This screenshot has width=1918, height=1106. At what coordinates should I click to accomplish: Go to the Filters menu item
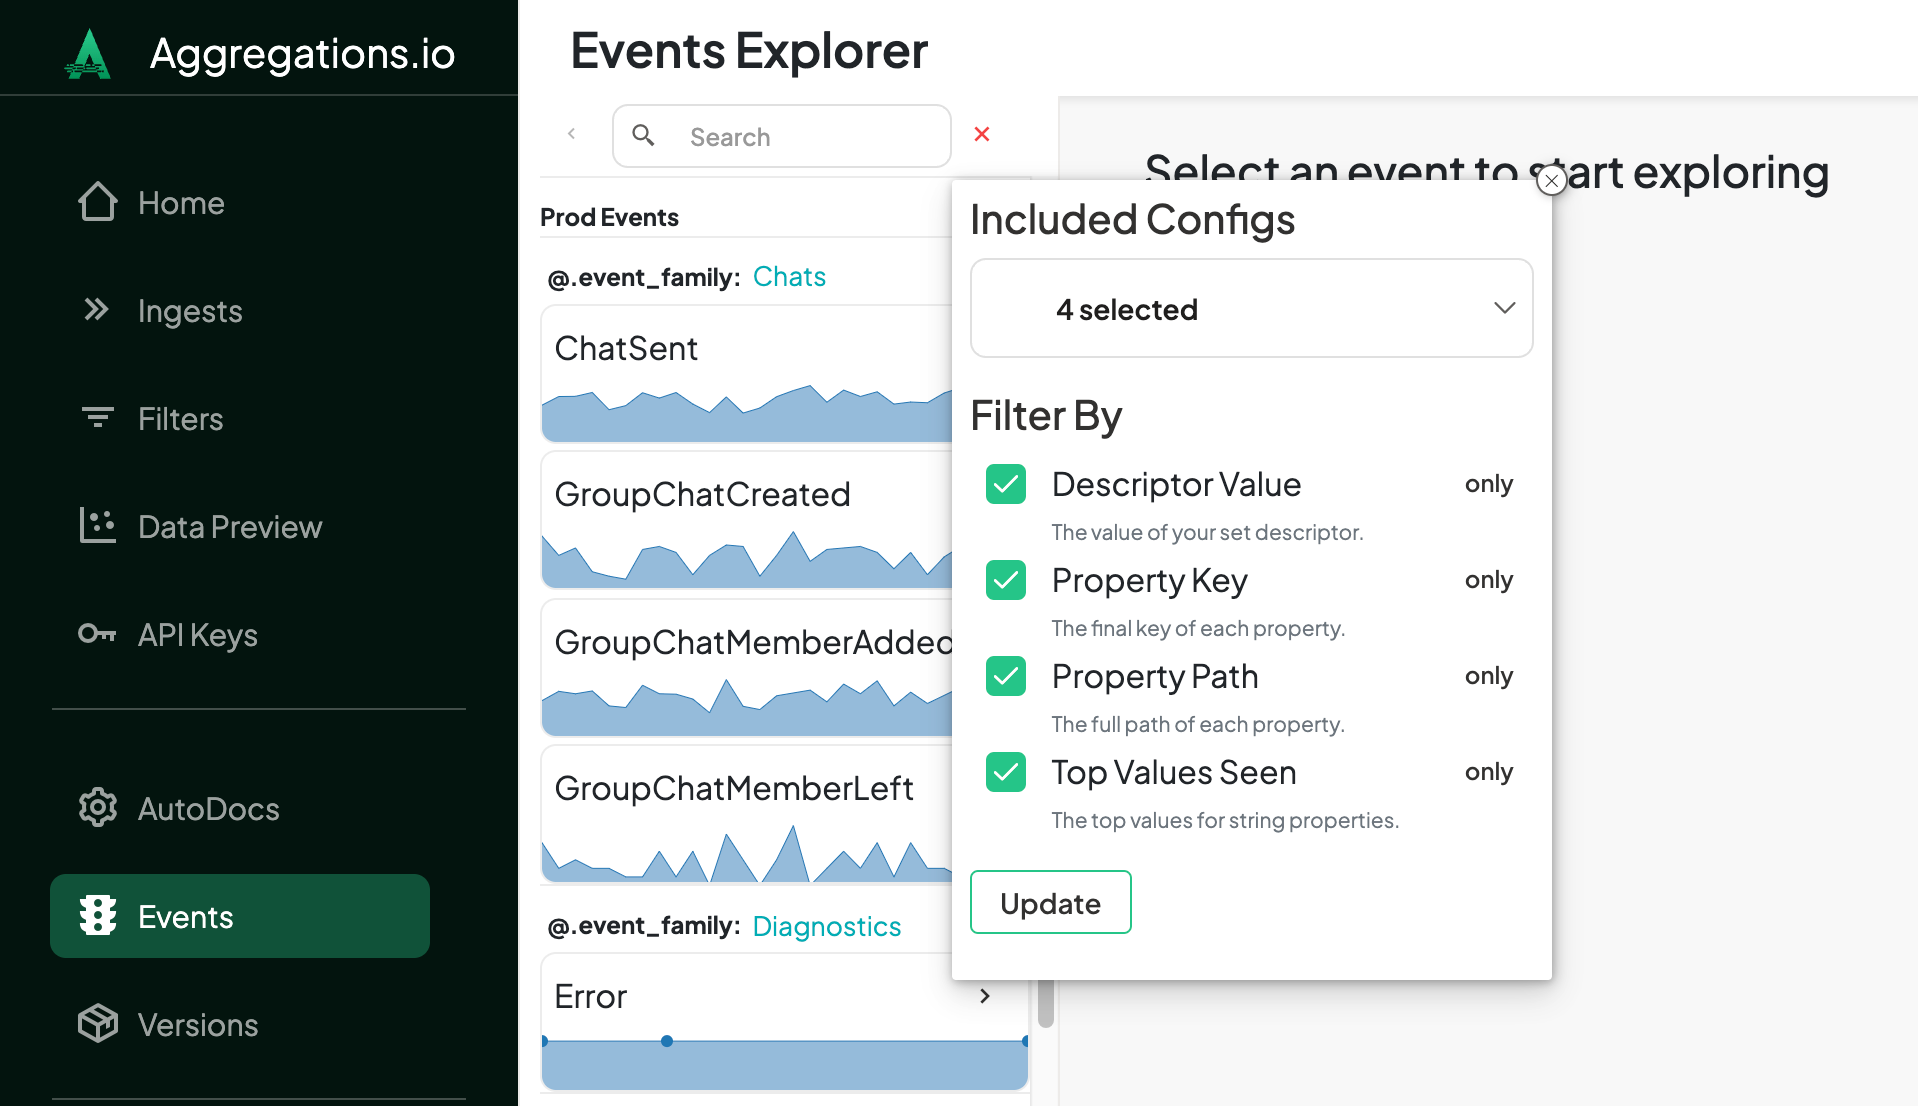180,418
